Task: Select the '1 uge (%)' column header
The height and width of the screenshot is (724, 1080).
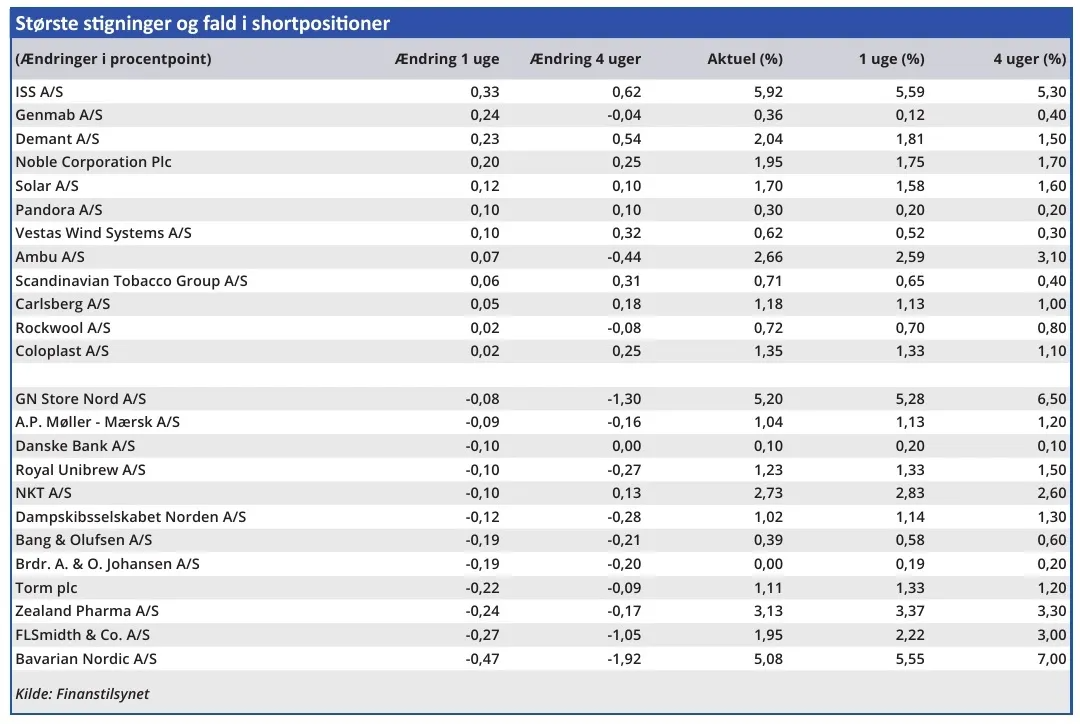Action: [x=891, y=59]
